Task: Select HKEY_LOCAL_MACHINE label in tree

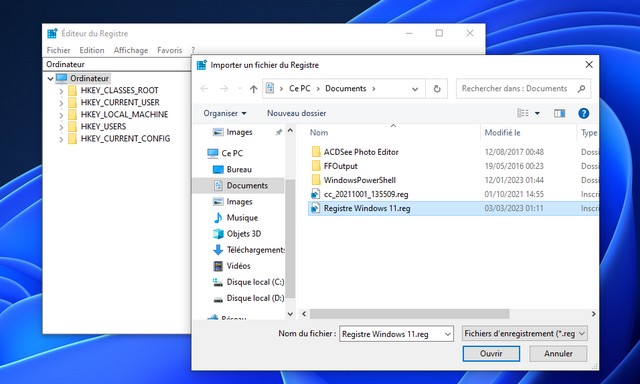Action: tap(124, 115)
